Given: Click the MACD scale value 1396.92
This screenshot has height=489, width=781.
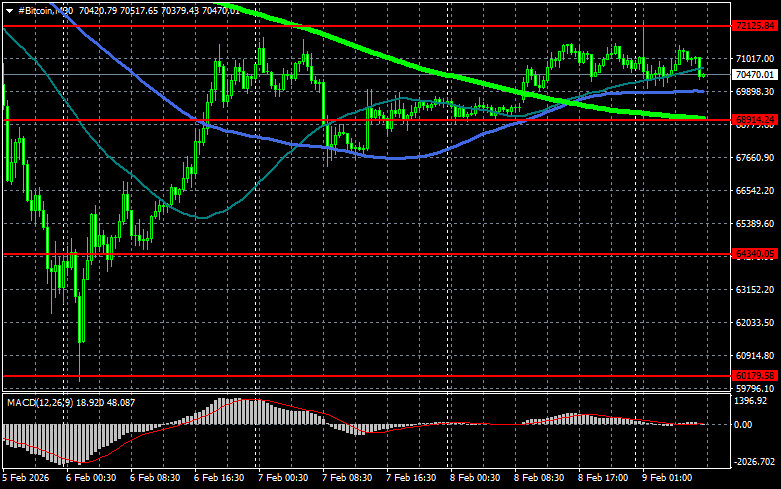Looking at the screenshot, I should [751, 401].
